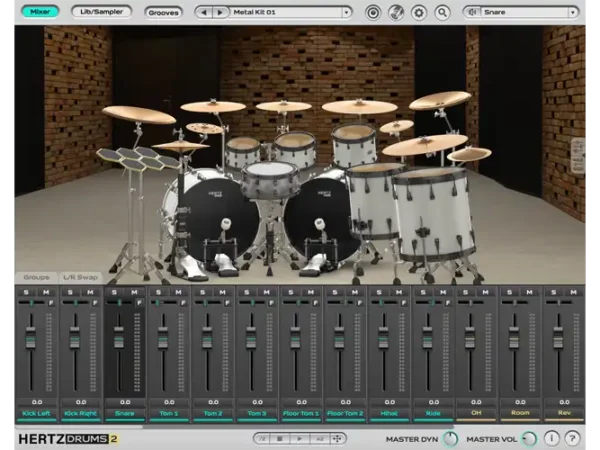Open the Metal Kit 01 preset dropdown
Image resolution: width=600 pixels, height=450 pixels.
point(346,12)
